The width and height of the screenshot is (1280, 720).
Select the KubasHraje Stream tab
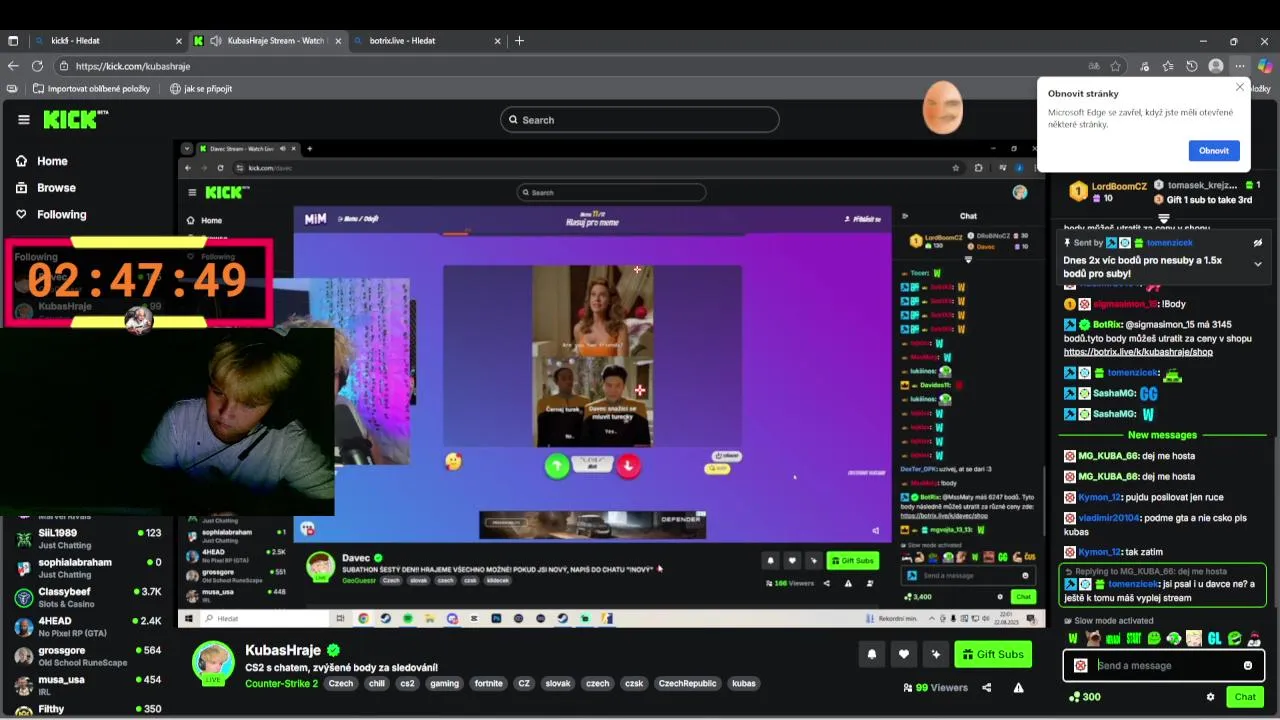click(268, 41)
